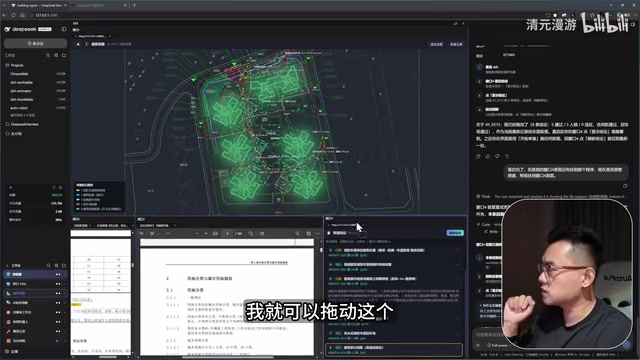The image size is (640, 360).
Task: Zoom out in the PDF viewer toolbar
Action: click(197, 233)
